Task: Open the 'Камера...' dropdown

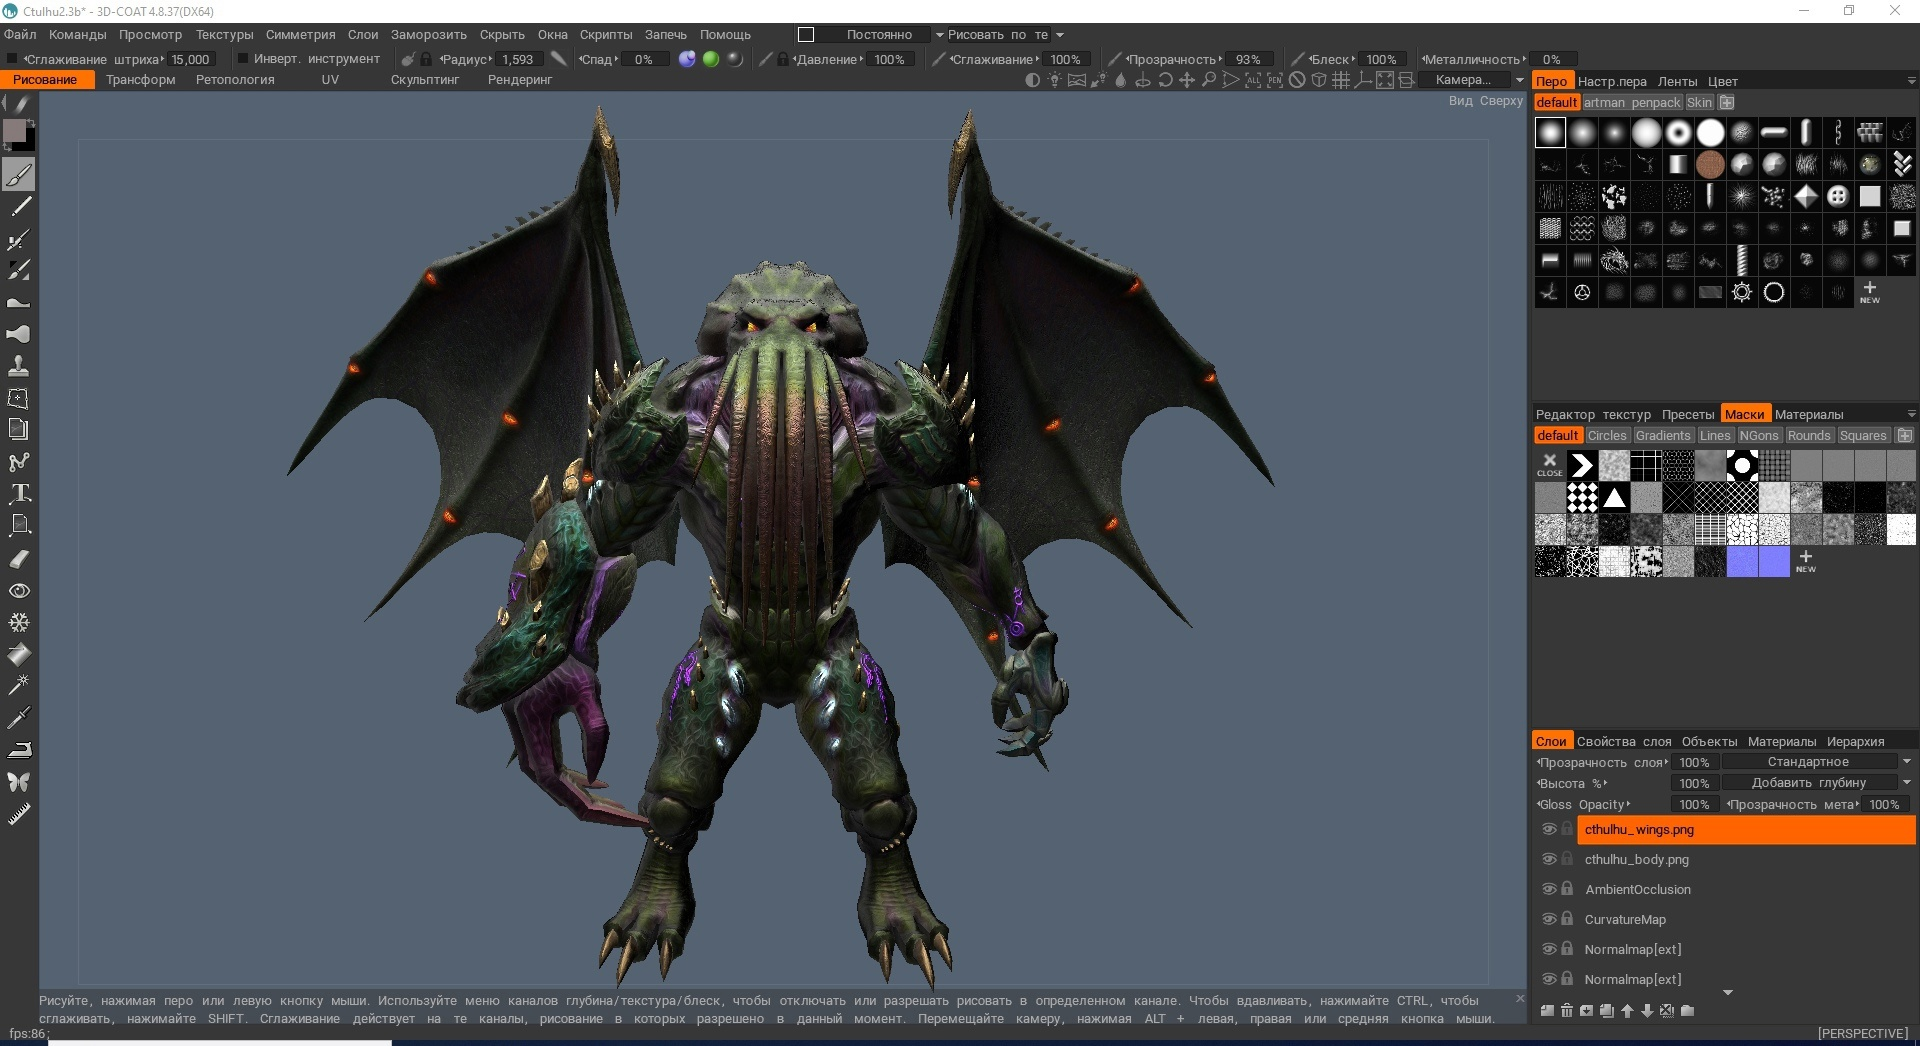Action: pos(1520,80)
